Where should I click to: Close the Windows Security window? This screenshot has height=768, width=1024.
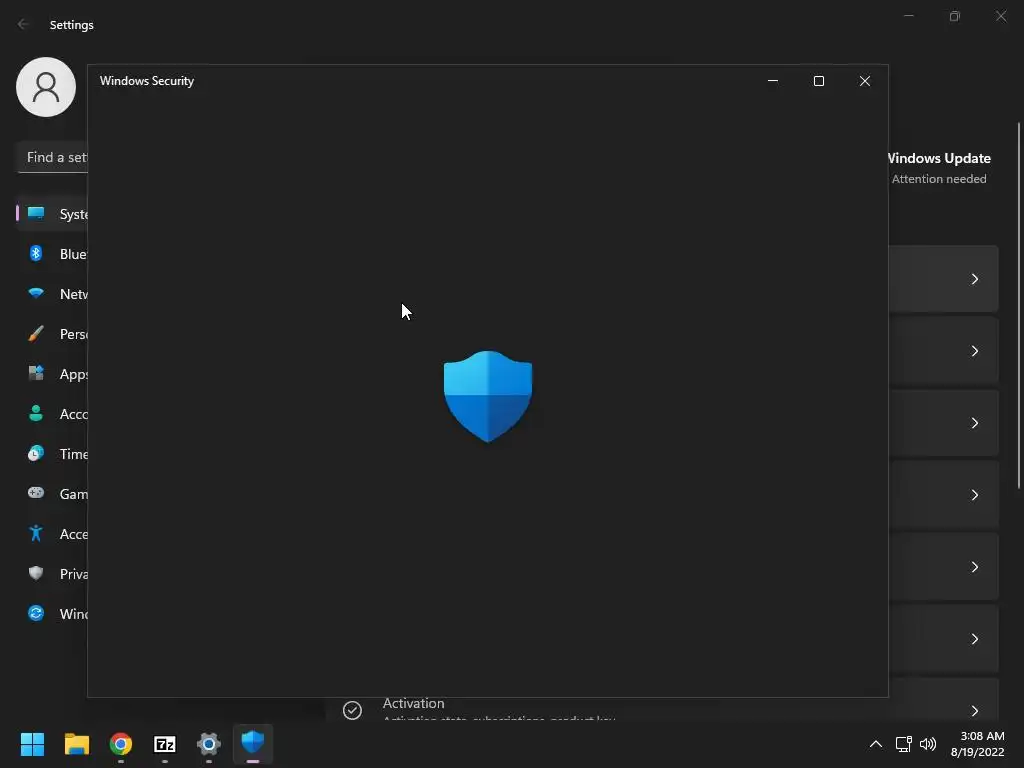pyautogui.click(x=865, y=81)
